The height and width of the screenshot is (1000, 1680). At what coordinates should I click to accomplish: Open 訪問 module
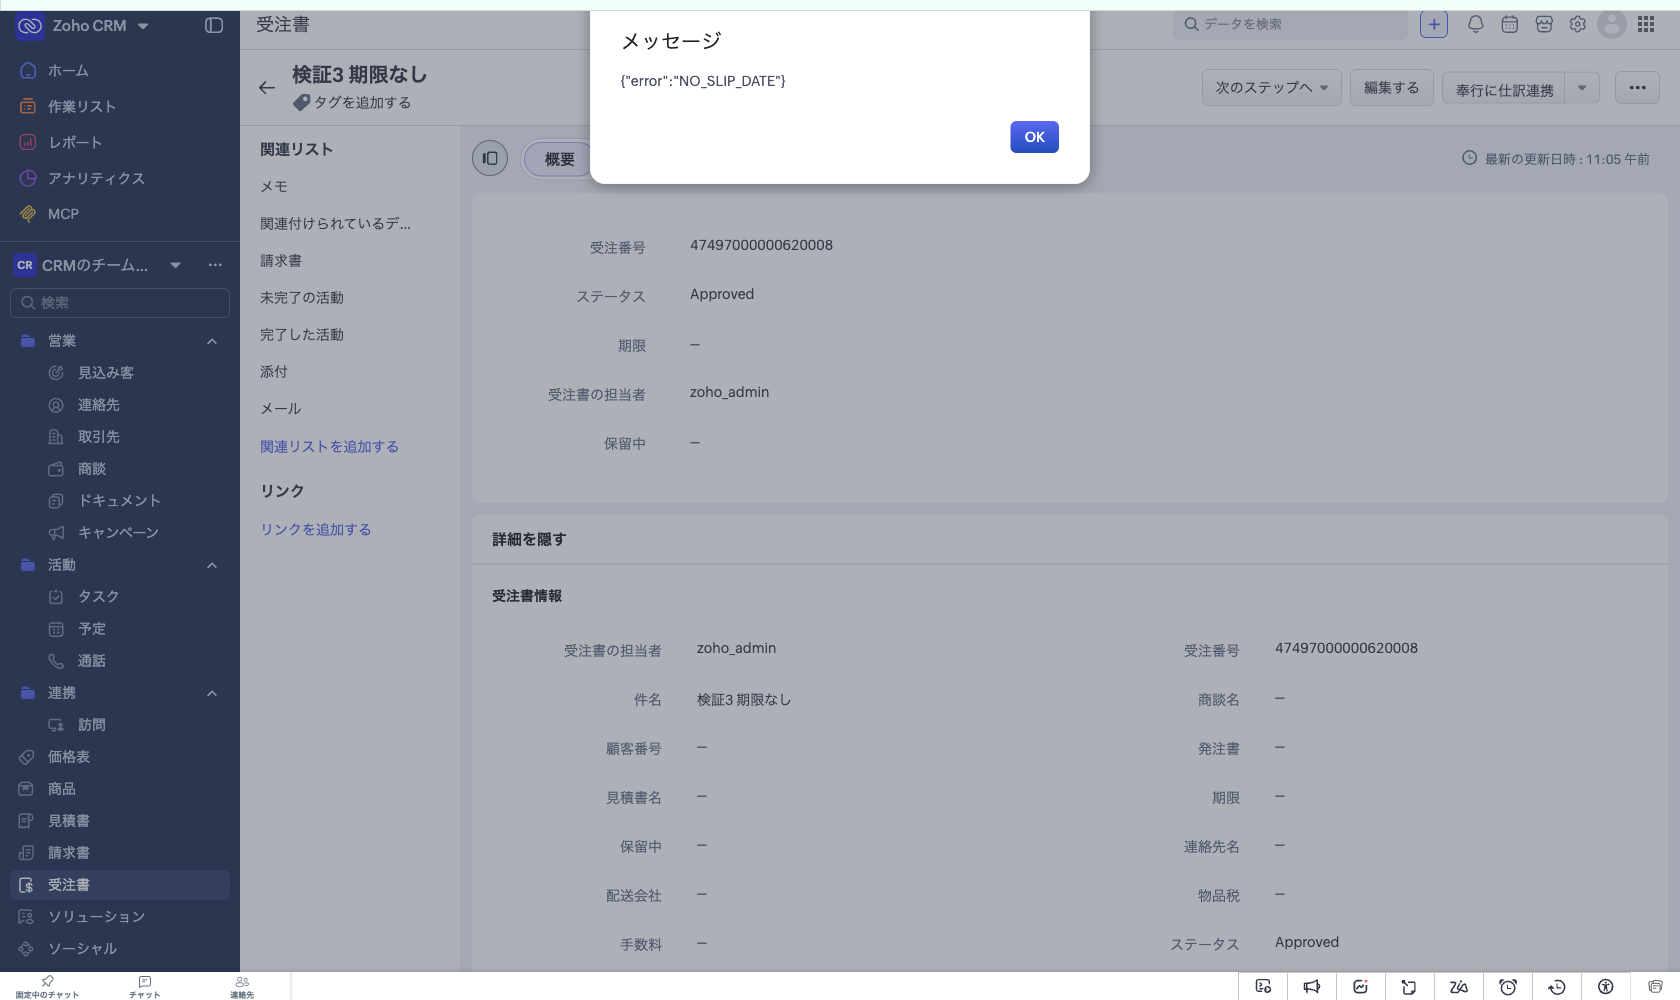click(x=92, y=725)
